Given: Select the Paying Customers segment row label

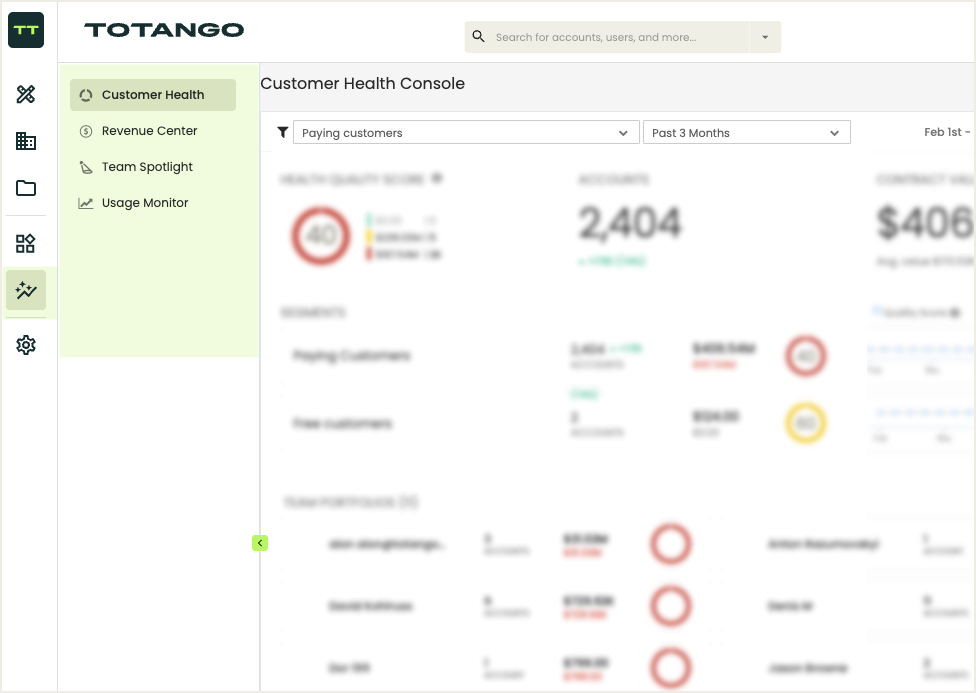Looking at the screenshot, I should tap(352, 356).
